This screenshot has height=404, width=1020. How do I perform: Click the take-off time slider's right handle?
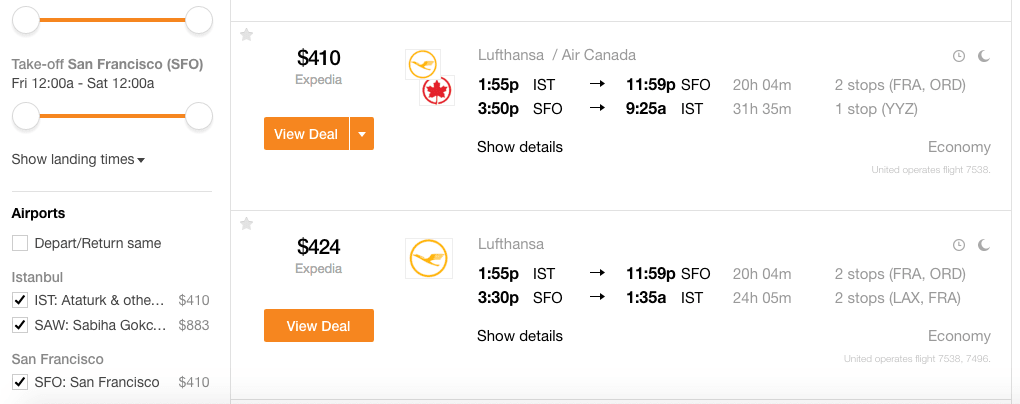[x=199, y=116]
